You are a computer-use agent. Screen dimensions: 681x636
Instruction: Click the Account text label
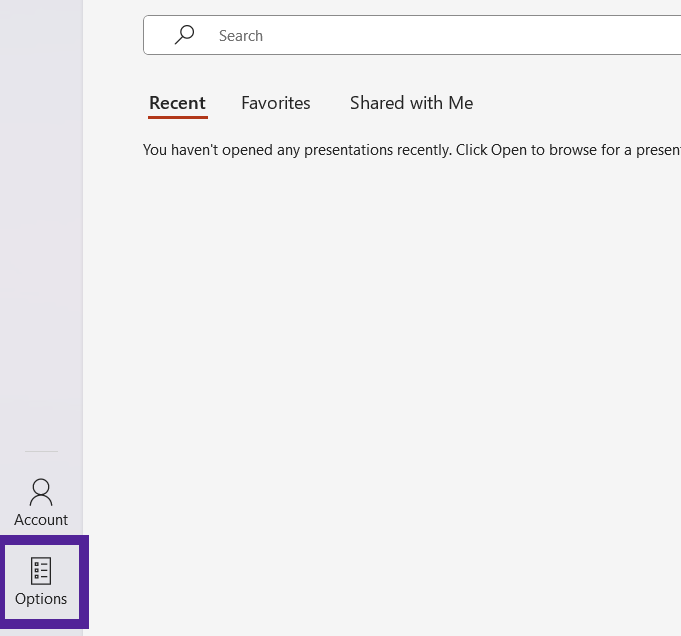(x=41, y=520)
